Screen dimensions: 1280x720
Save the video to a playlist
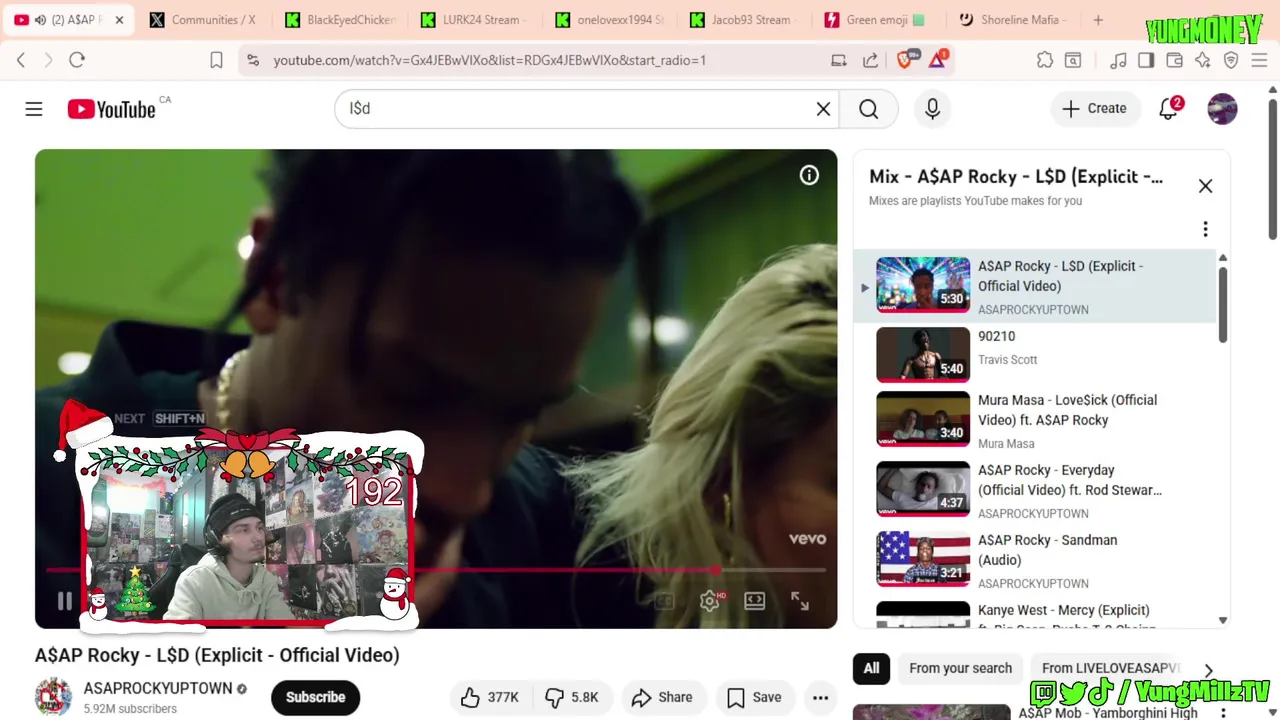click(x=754, y=697)
